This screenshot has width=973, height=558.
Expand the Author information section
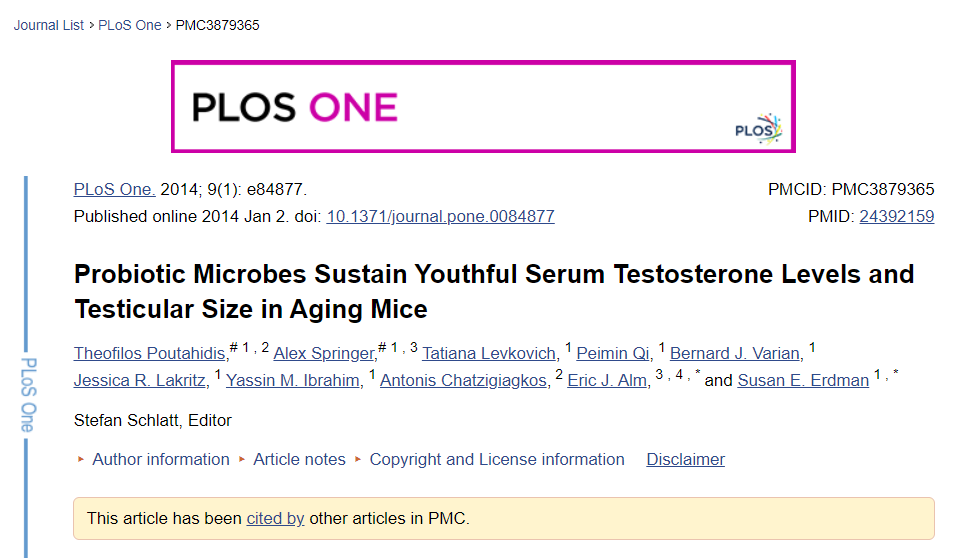click(160, 460)
